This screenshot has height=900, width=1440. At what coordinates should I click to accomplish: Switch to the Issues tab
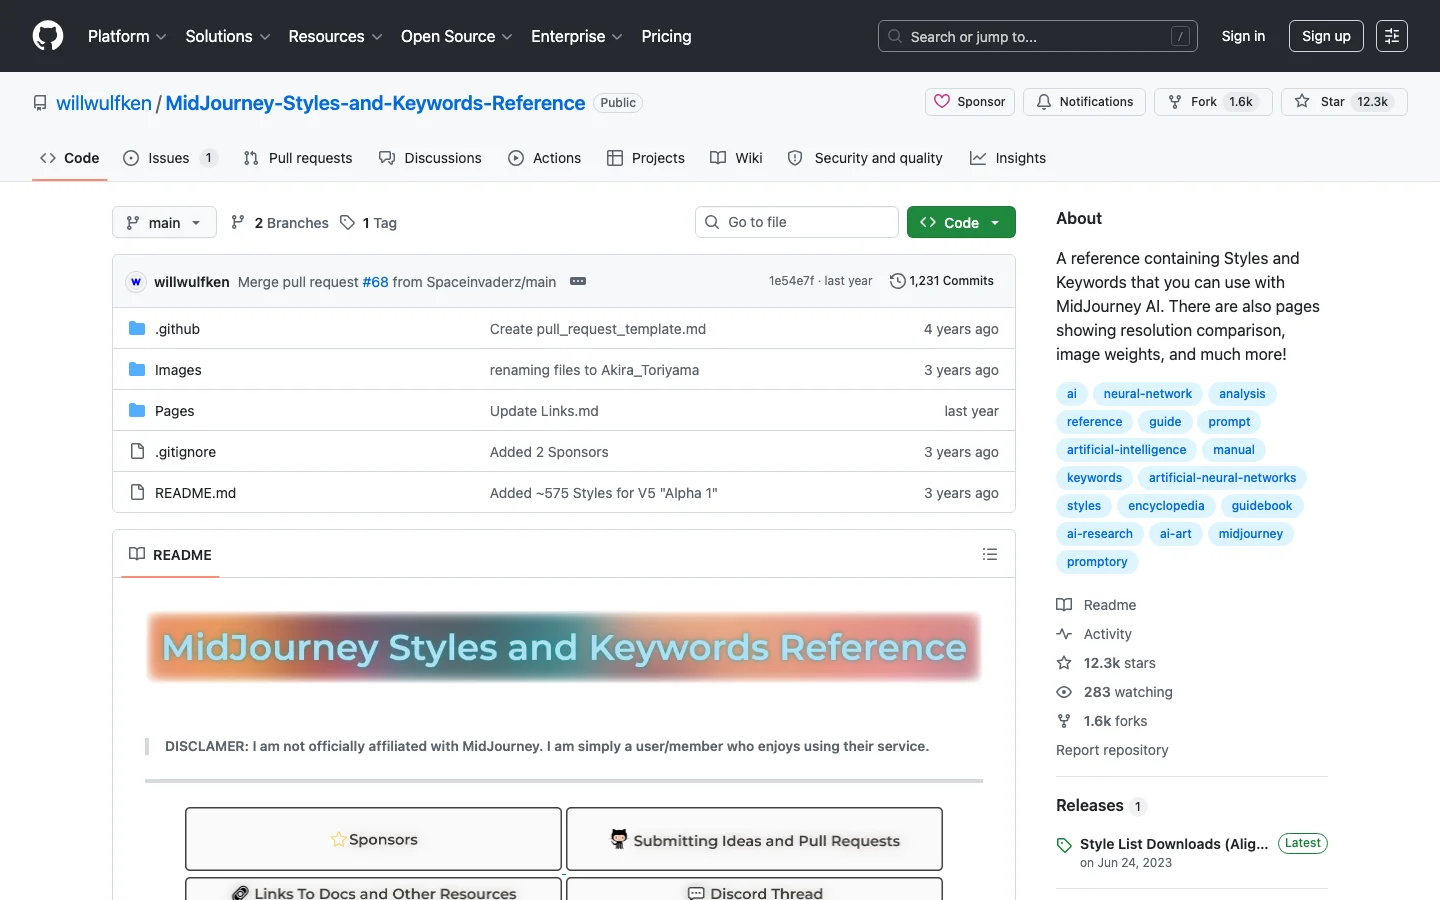[x=170, y=158]
